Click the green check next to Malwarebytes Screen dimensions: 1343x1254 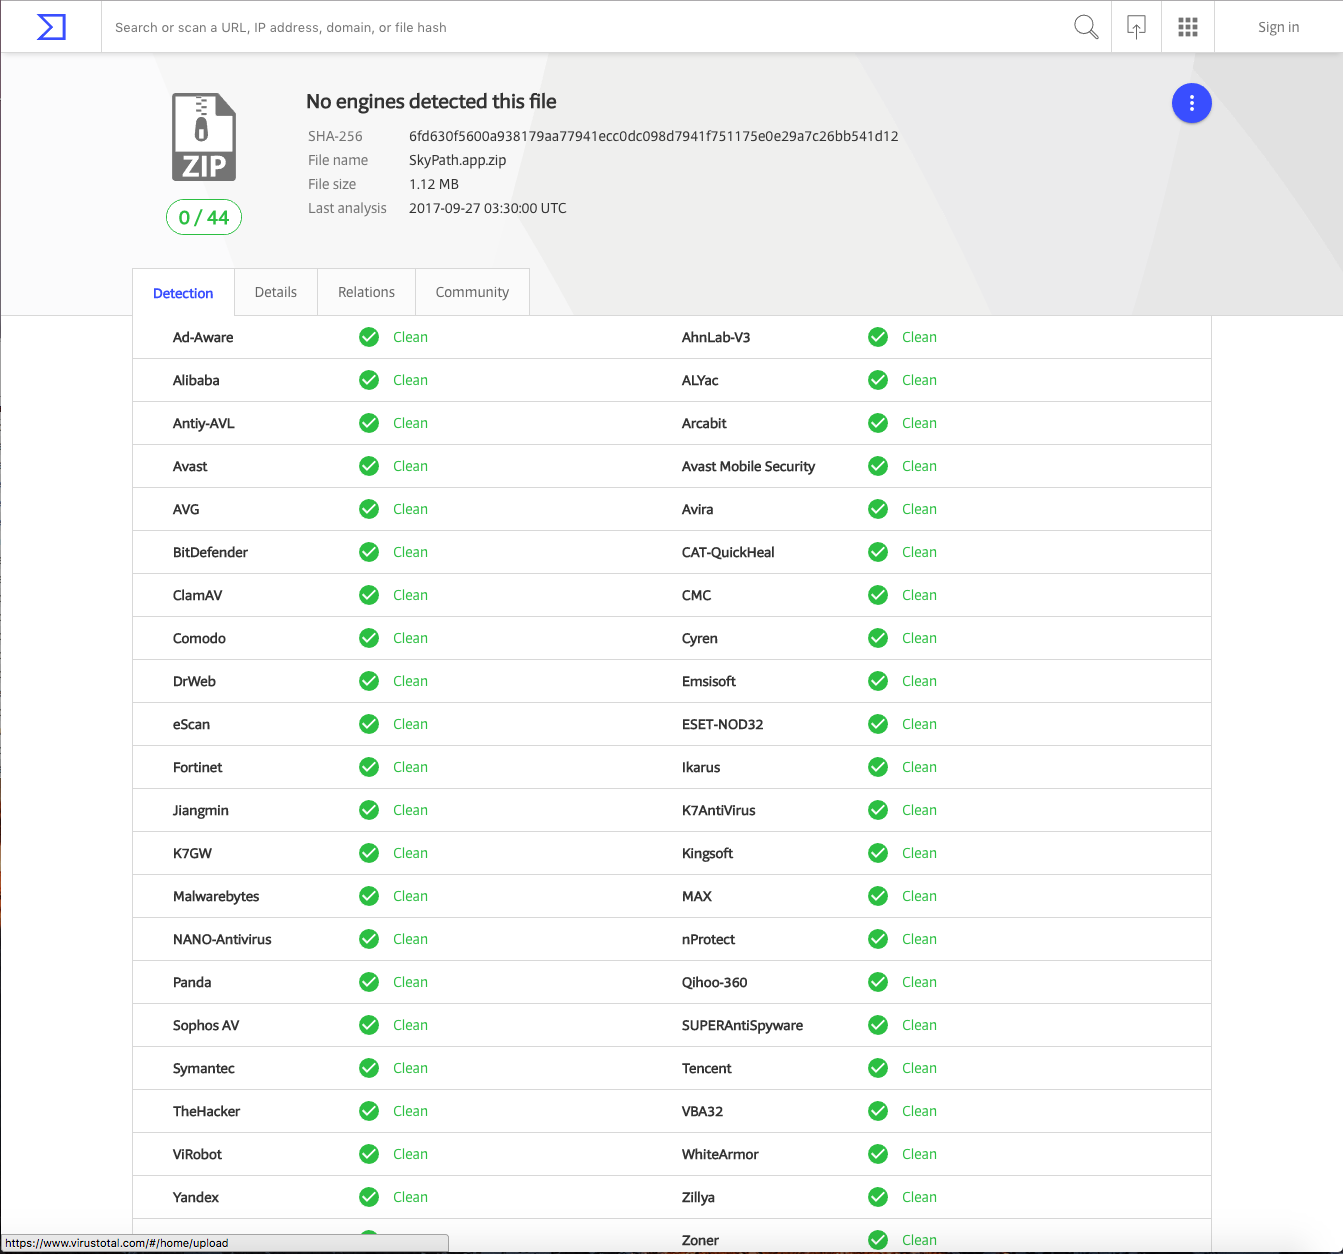tap(369, 896)
